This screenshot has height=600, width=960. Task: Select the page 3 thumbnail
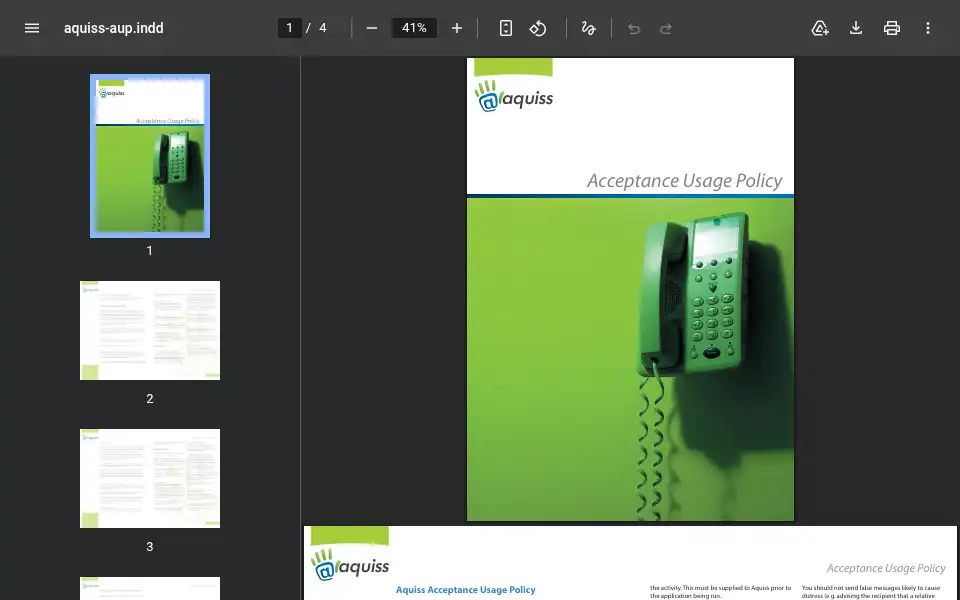pyautogui.click(x=150, y=478)
